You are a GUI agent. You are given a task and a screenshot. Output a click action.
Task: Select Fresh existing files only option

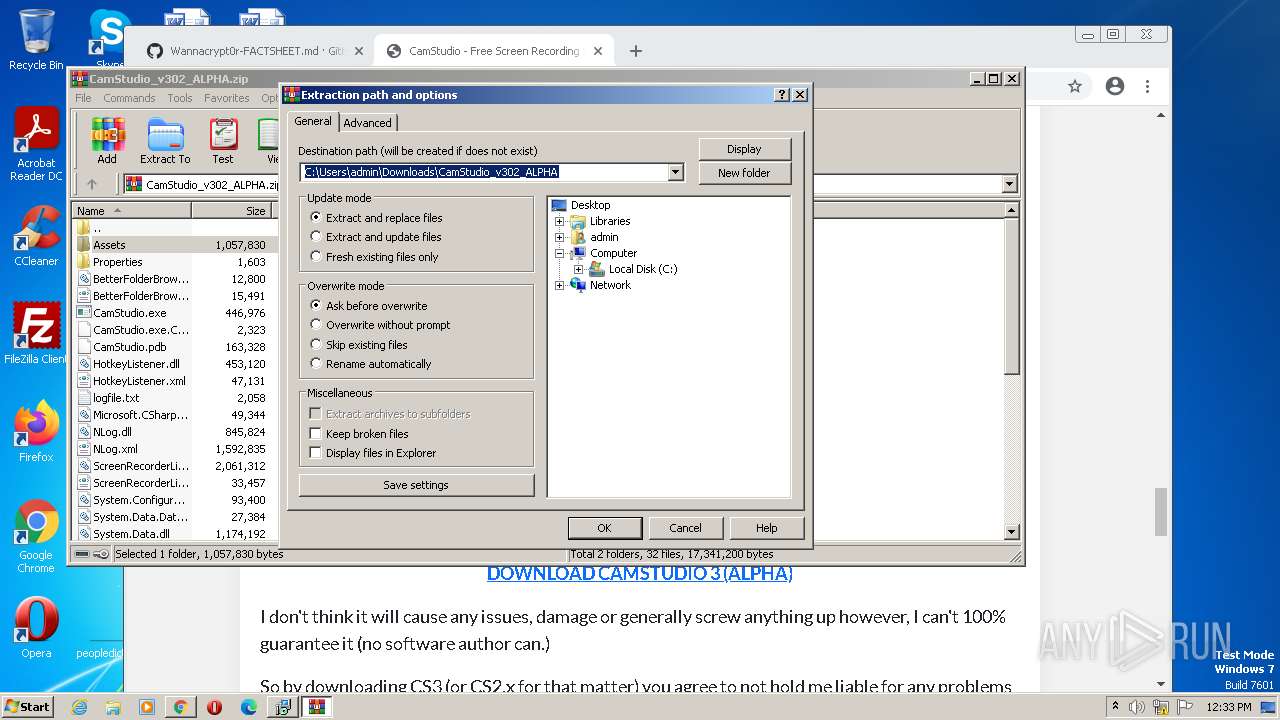click(x=374, y=257)
